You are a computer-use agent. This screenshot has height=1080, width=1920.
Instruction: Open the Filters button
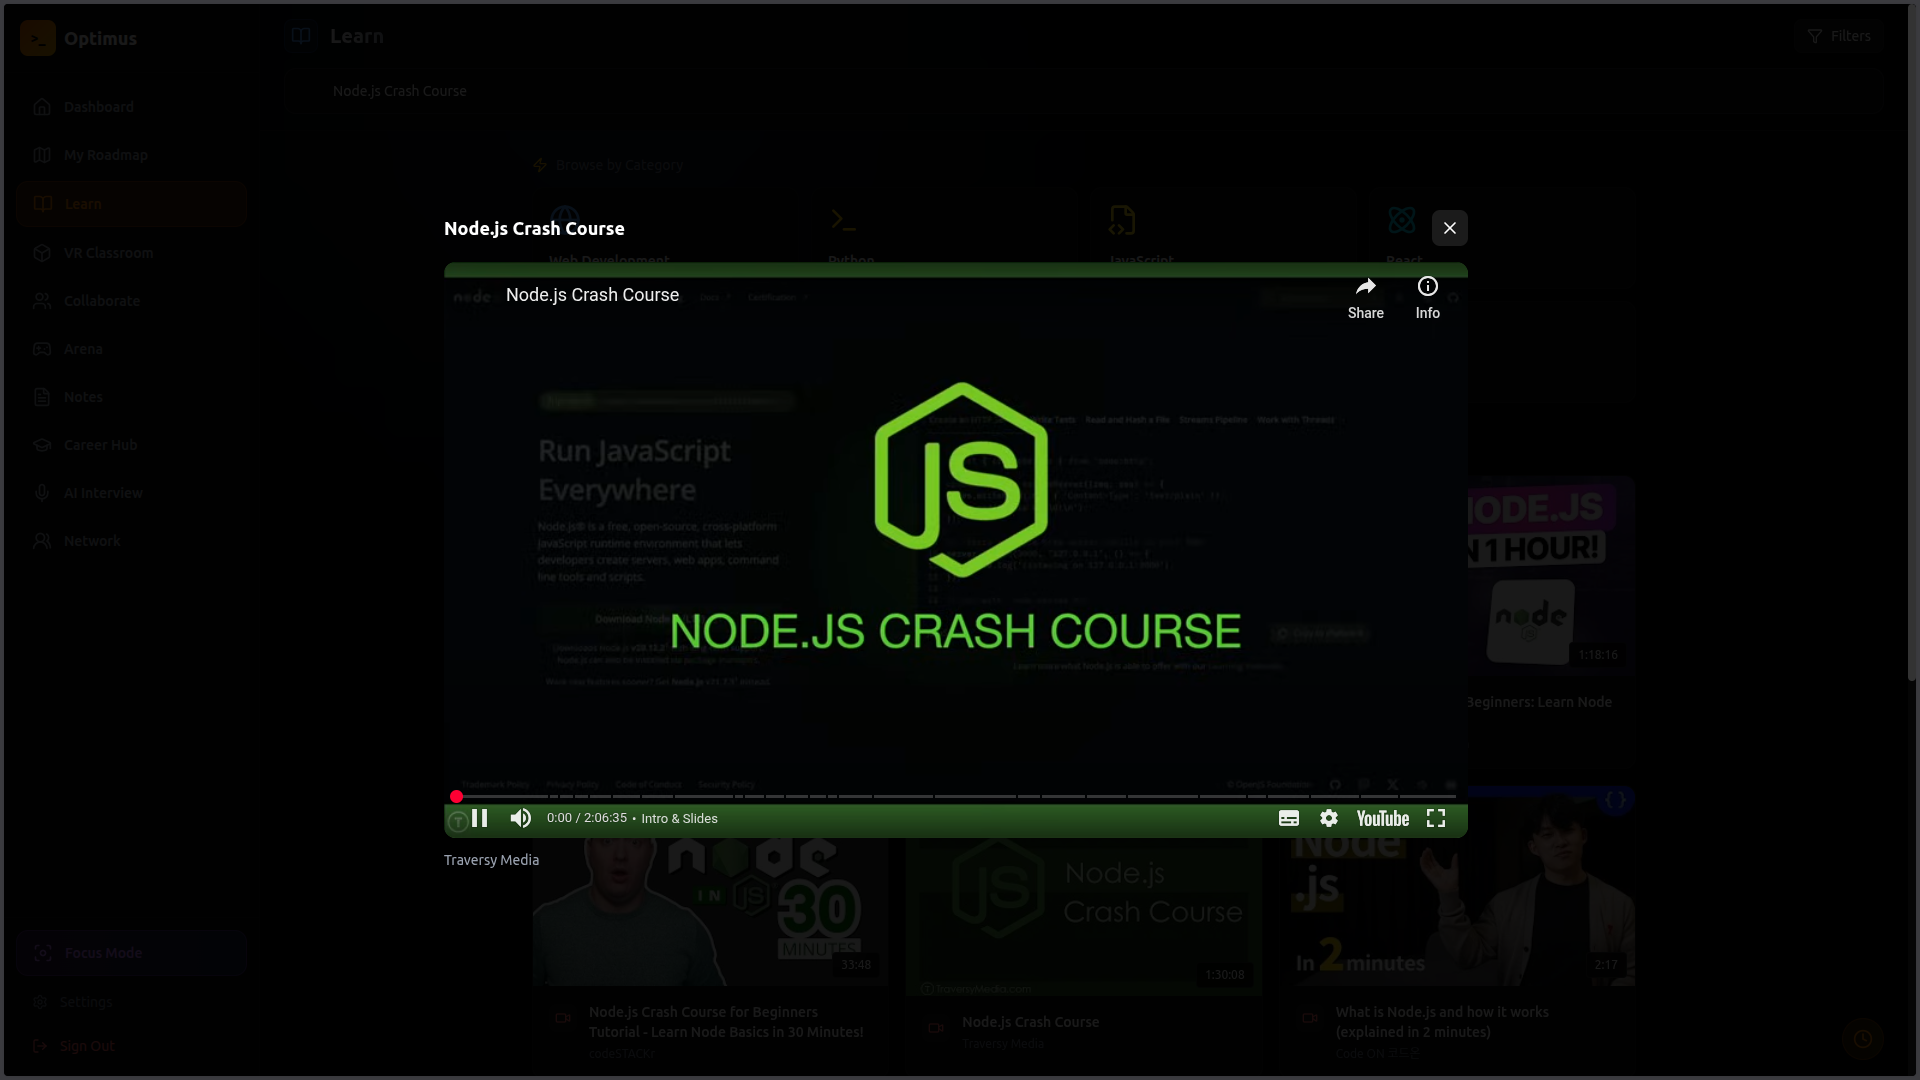pos(1838,36)
